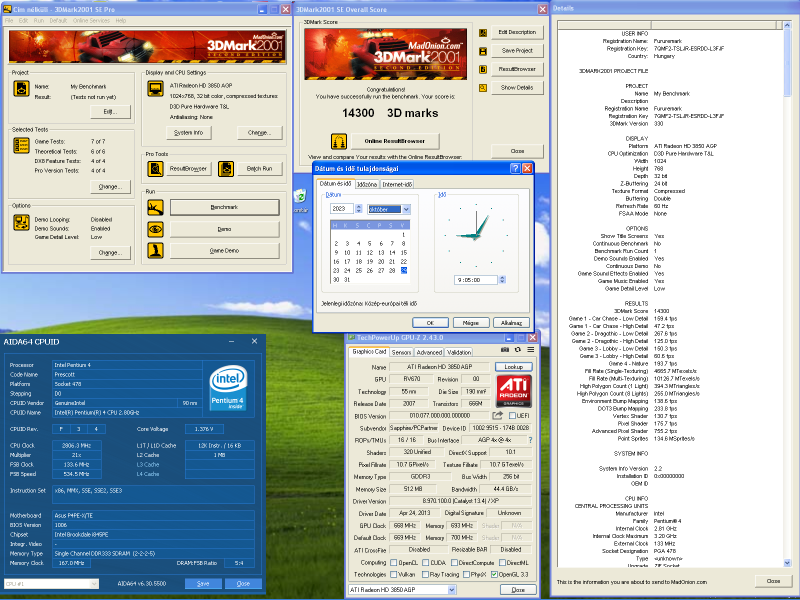800x600 pixels.
Task: Toggle the OpenGL 3.3 checkbox in GPU-Z
Action: click(494, 574)
